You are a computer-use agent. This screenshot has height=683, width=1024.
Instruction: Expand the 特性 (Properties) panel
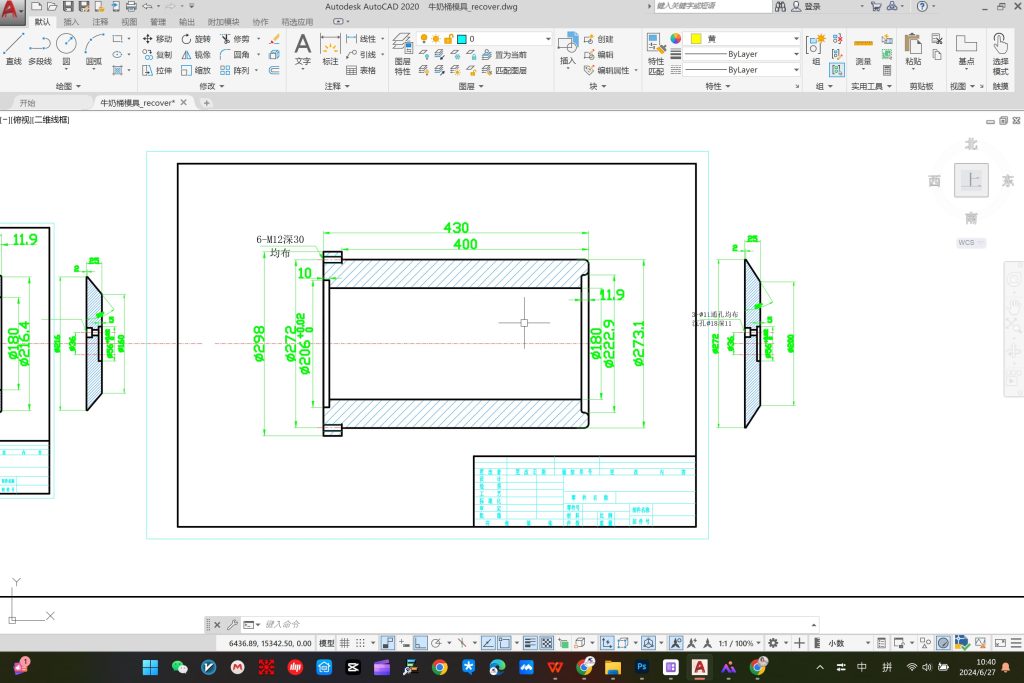pos(718,86)
